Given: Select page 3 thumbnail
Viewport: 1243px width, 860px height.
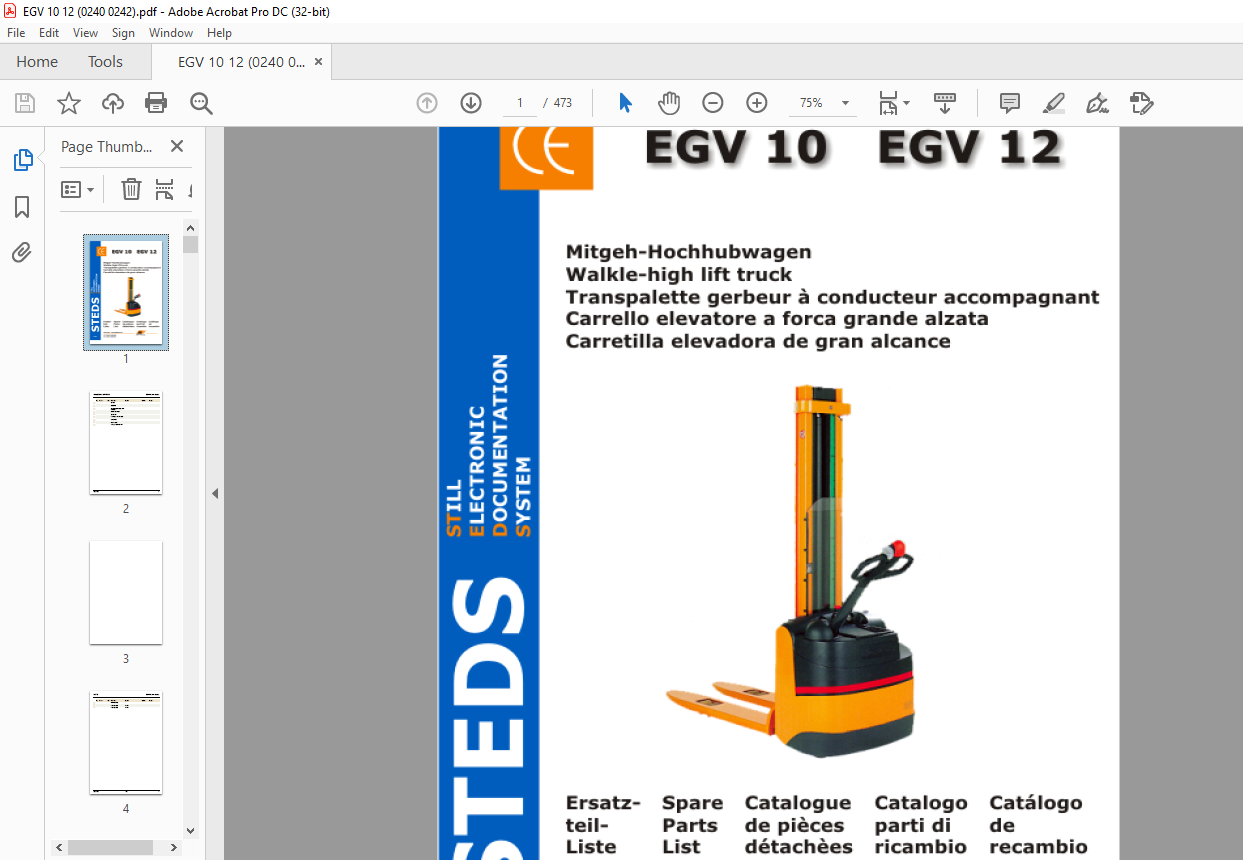Looking at the screenshot, I should pyautogui.click(x=126, y=593).
